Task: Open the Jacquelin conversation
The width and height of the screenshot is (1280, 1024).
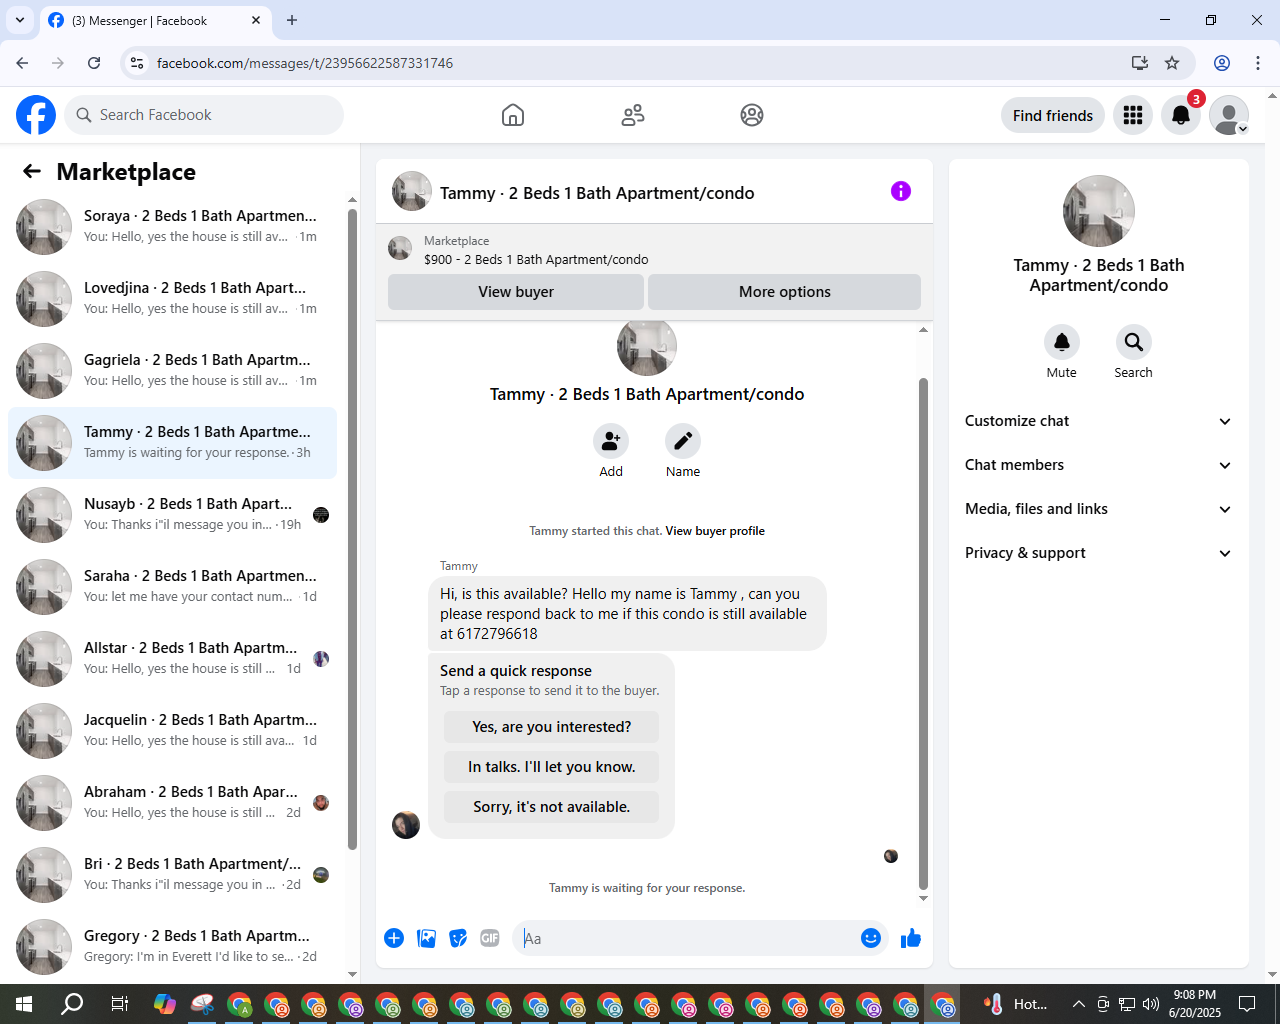Action: point(173,731)
